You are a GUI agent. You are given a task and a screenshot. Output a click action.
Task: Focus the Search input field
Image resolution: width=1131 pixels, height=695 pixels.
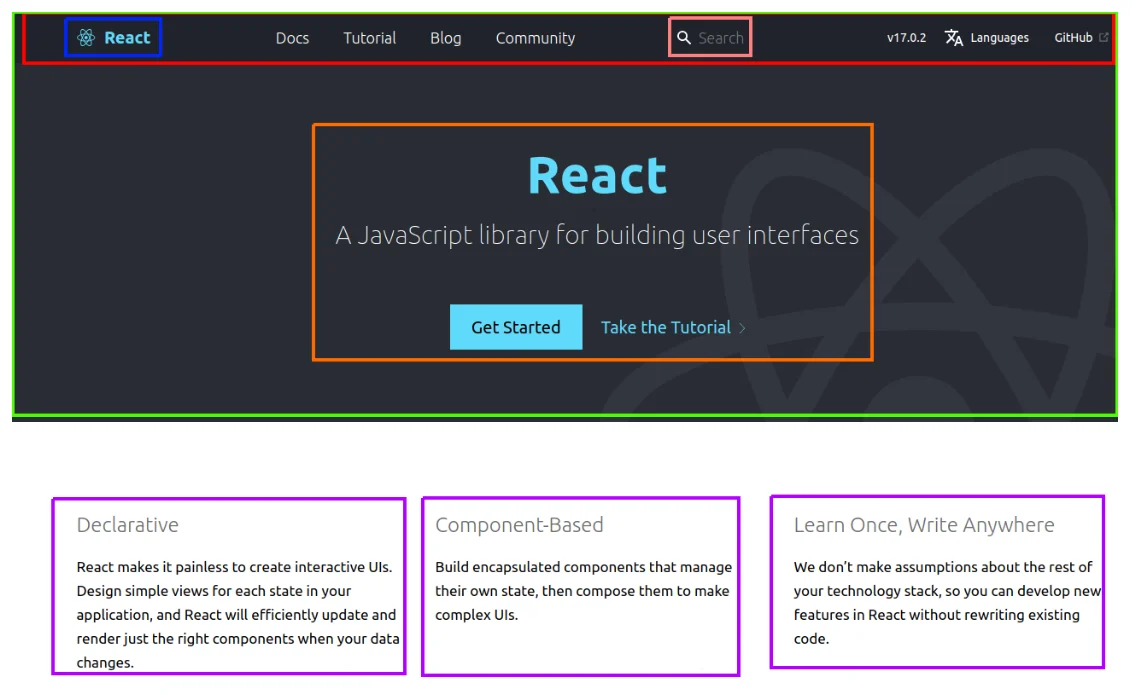click(x=710, y=37)
